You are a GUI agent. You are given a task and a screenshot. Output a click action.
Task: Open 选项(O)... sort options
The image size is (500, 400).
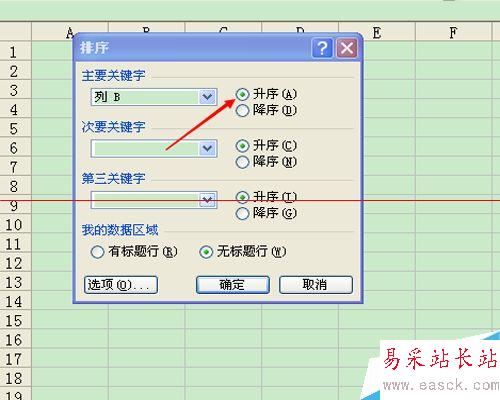click(121, 285)
